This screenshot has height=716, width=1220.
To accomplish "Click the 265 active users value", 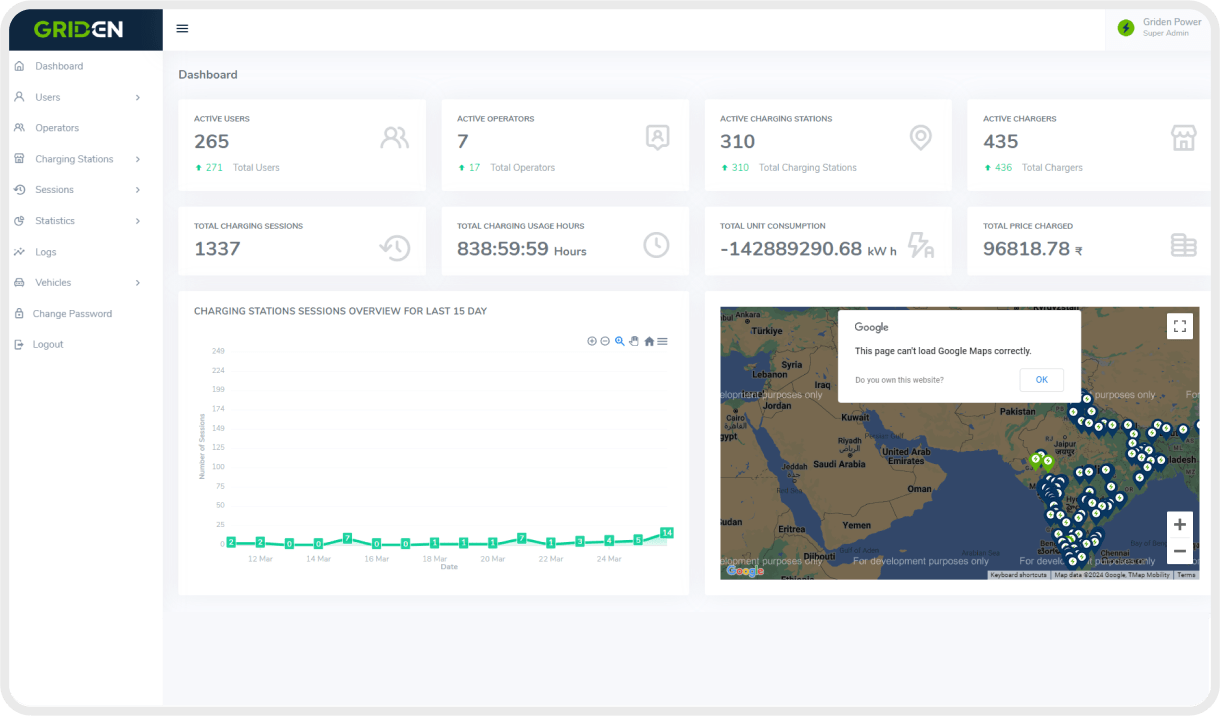I will pos(212,142).
